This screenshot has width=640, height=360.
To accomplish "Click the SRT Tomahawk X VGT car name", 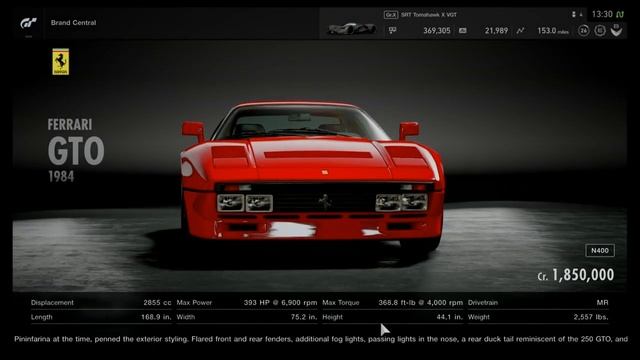I will (x=429, y=15).
